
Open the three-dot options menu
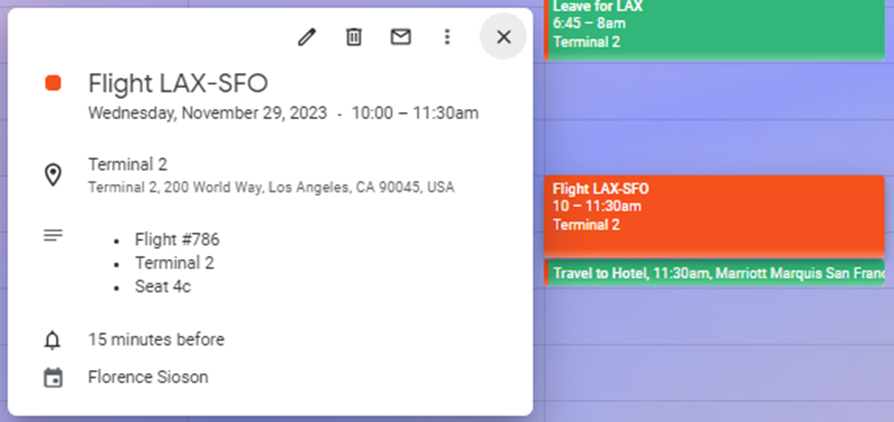447,37
